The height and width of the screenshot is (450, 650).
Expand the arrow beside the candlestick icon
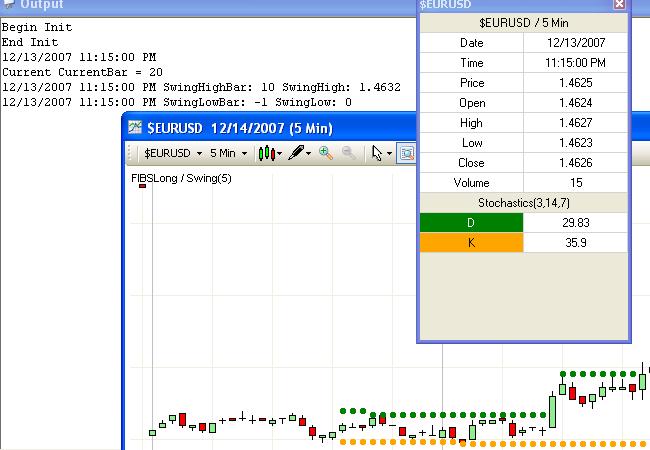coord(280,154)
